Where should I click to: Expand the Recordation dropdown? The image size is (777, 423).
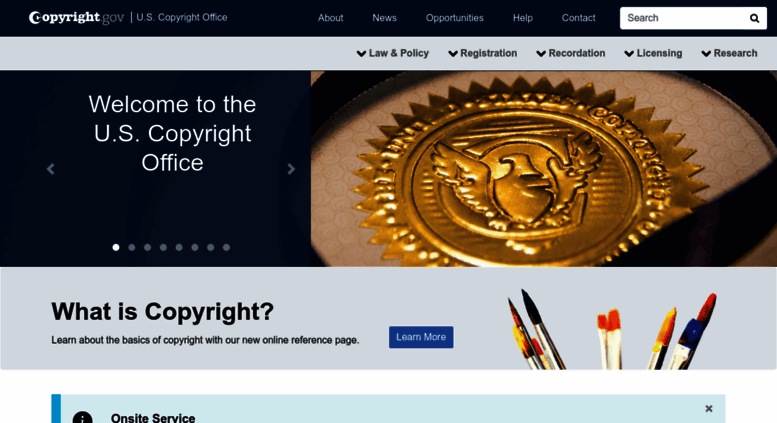coord(571,53)
